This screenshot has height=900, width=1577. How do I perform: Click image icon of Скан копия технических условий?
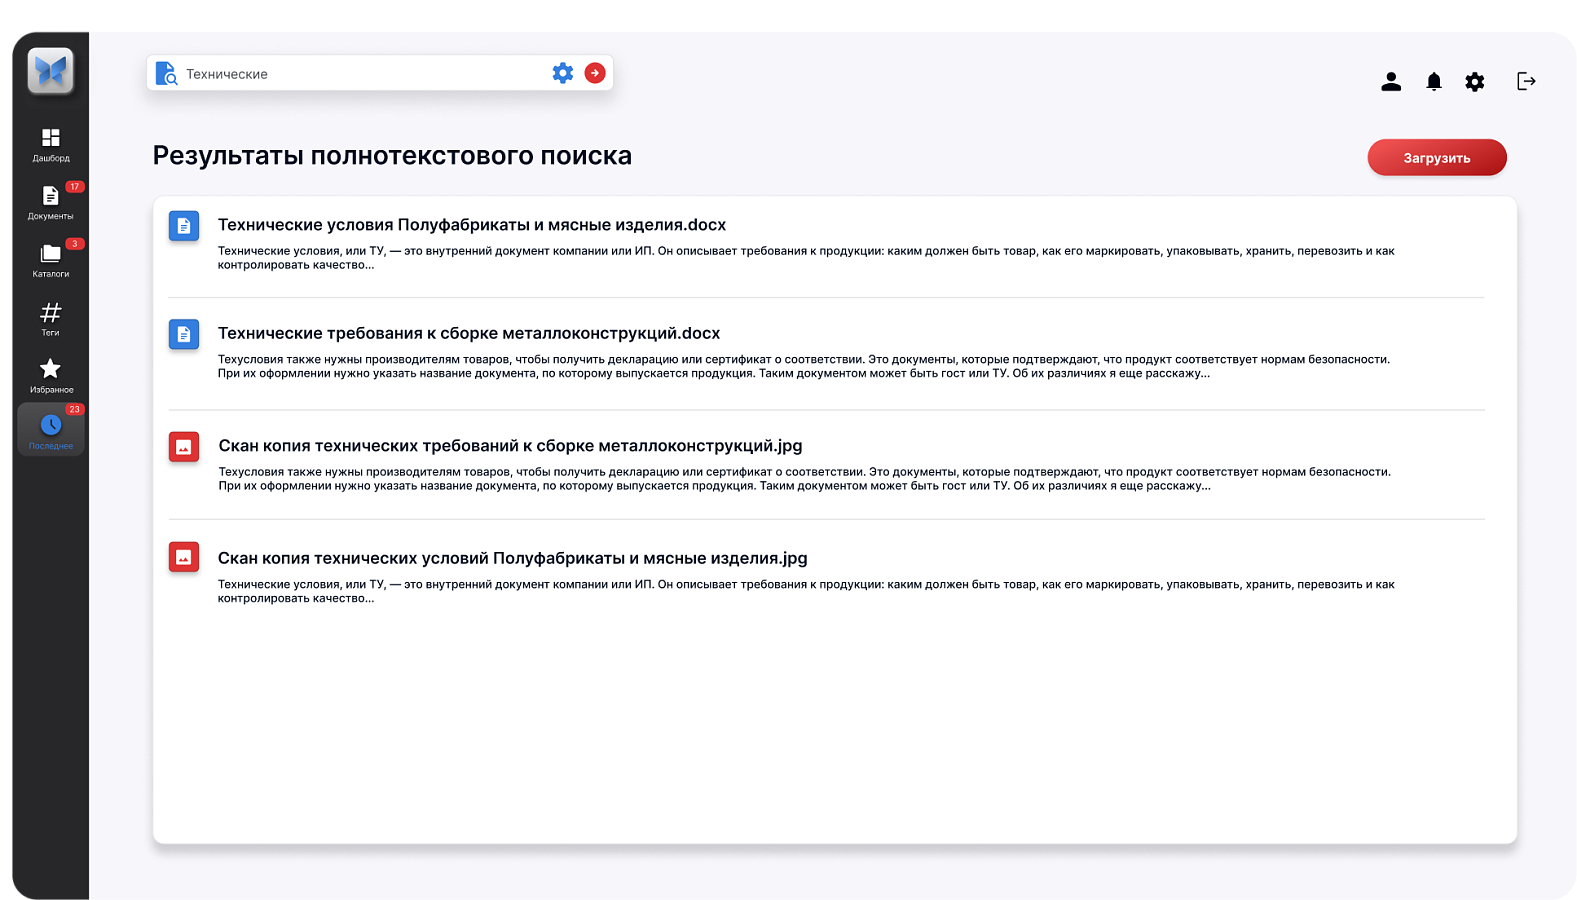tap(184, 557)
